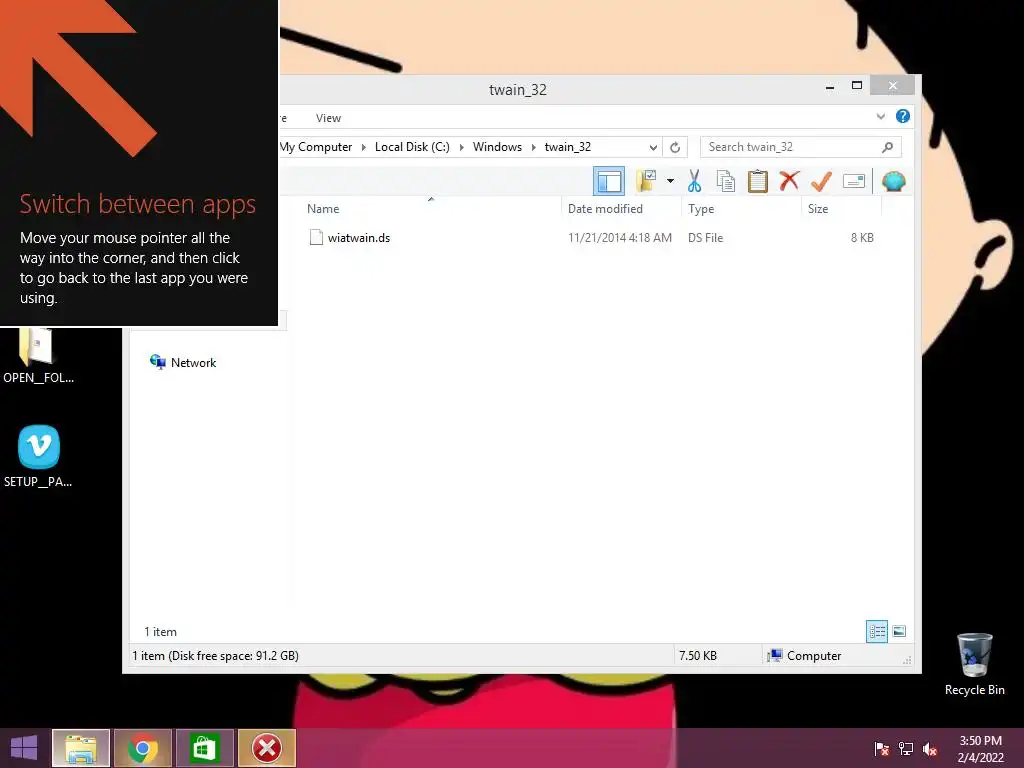1024x768 pixels.
Task: Expand arrow after My Computer breadcrumb
Action: coord(364,147)
